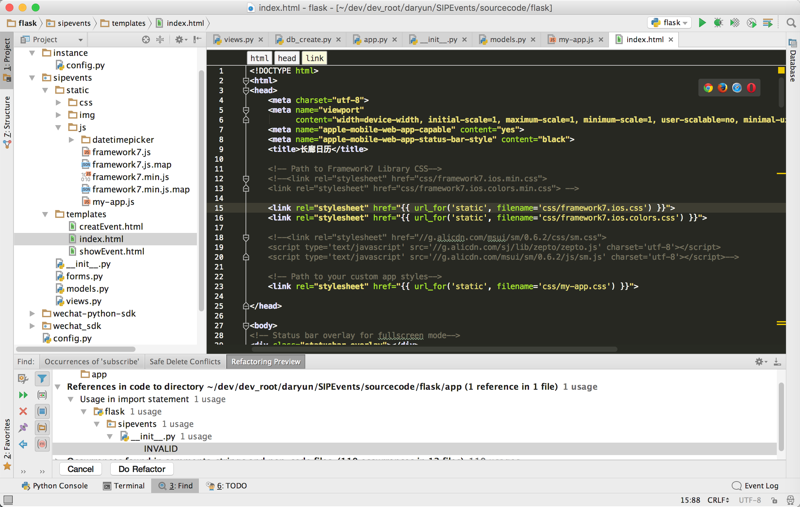Select the Safe Delete Conflicts tab

point(185,362)
